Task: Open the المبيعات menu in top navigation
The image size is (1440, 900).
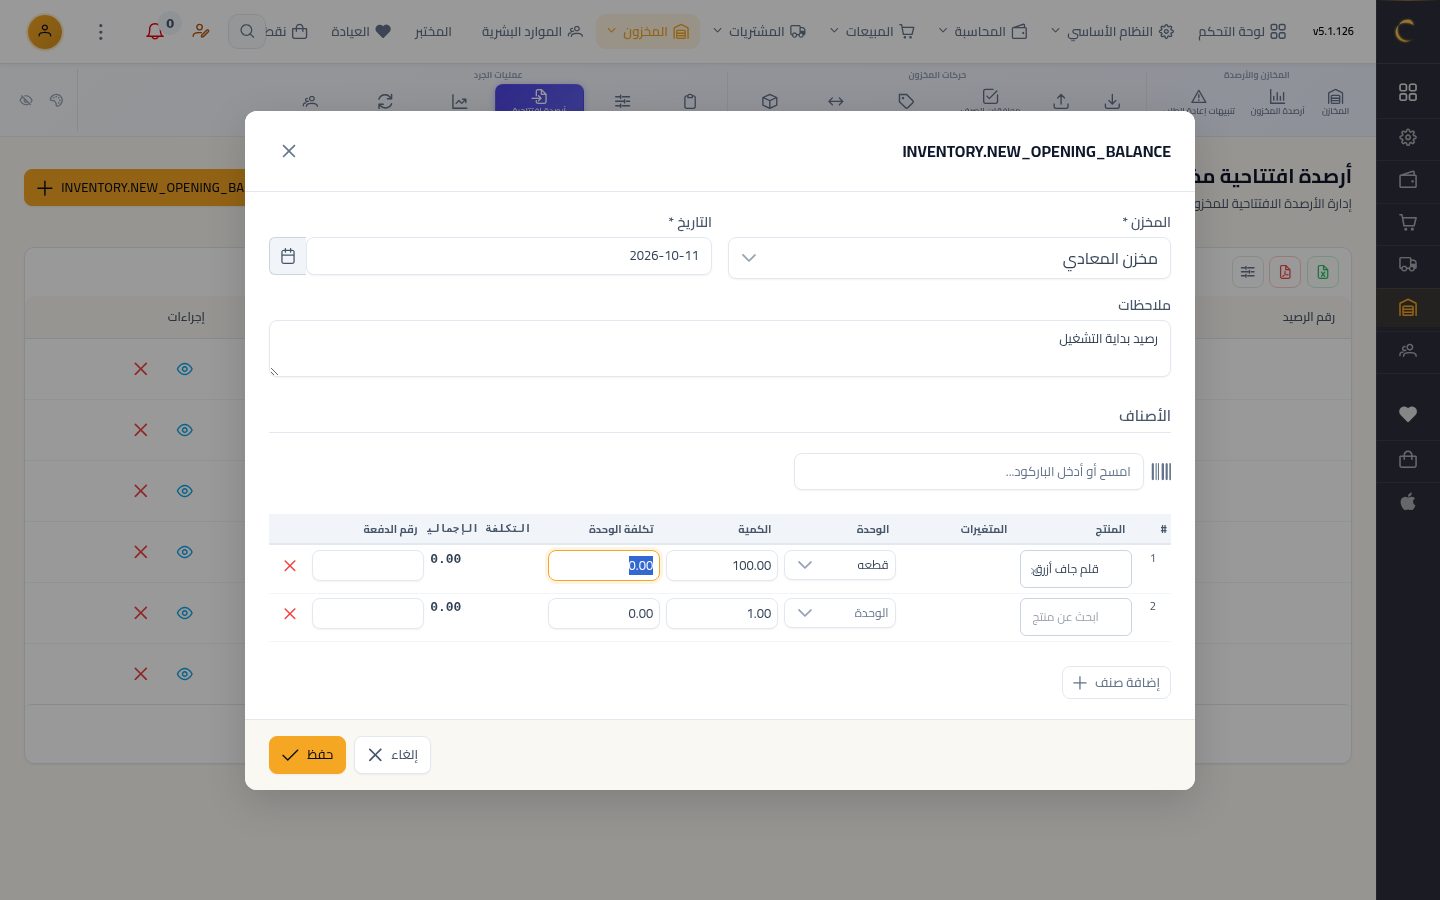Action: (x=872, y=32)
